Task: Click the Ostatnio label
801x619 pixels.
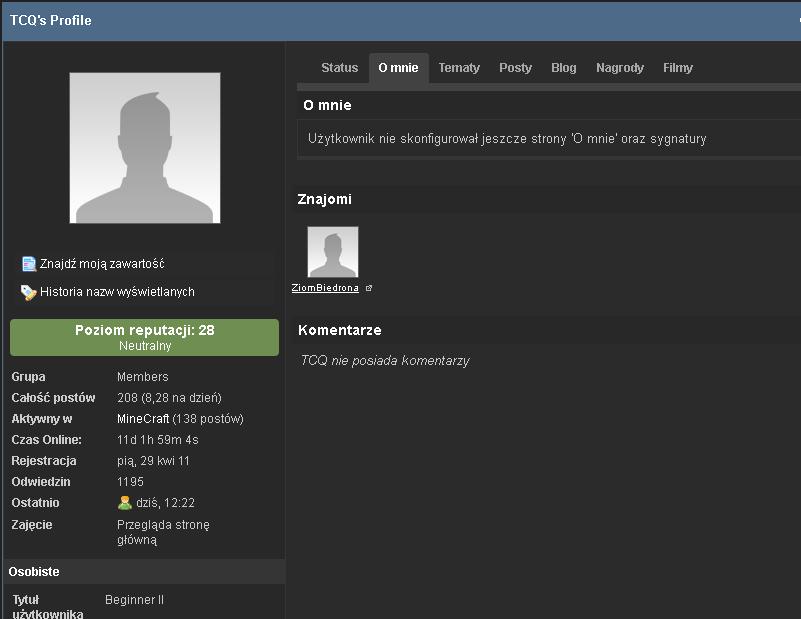Action: click(x=35, y=503)
